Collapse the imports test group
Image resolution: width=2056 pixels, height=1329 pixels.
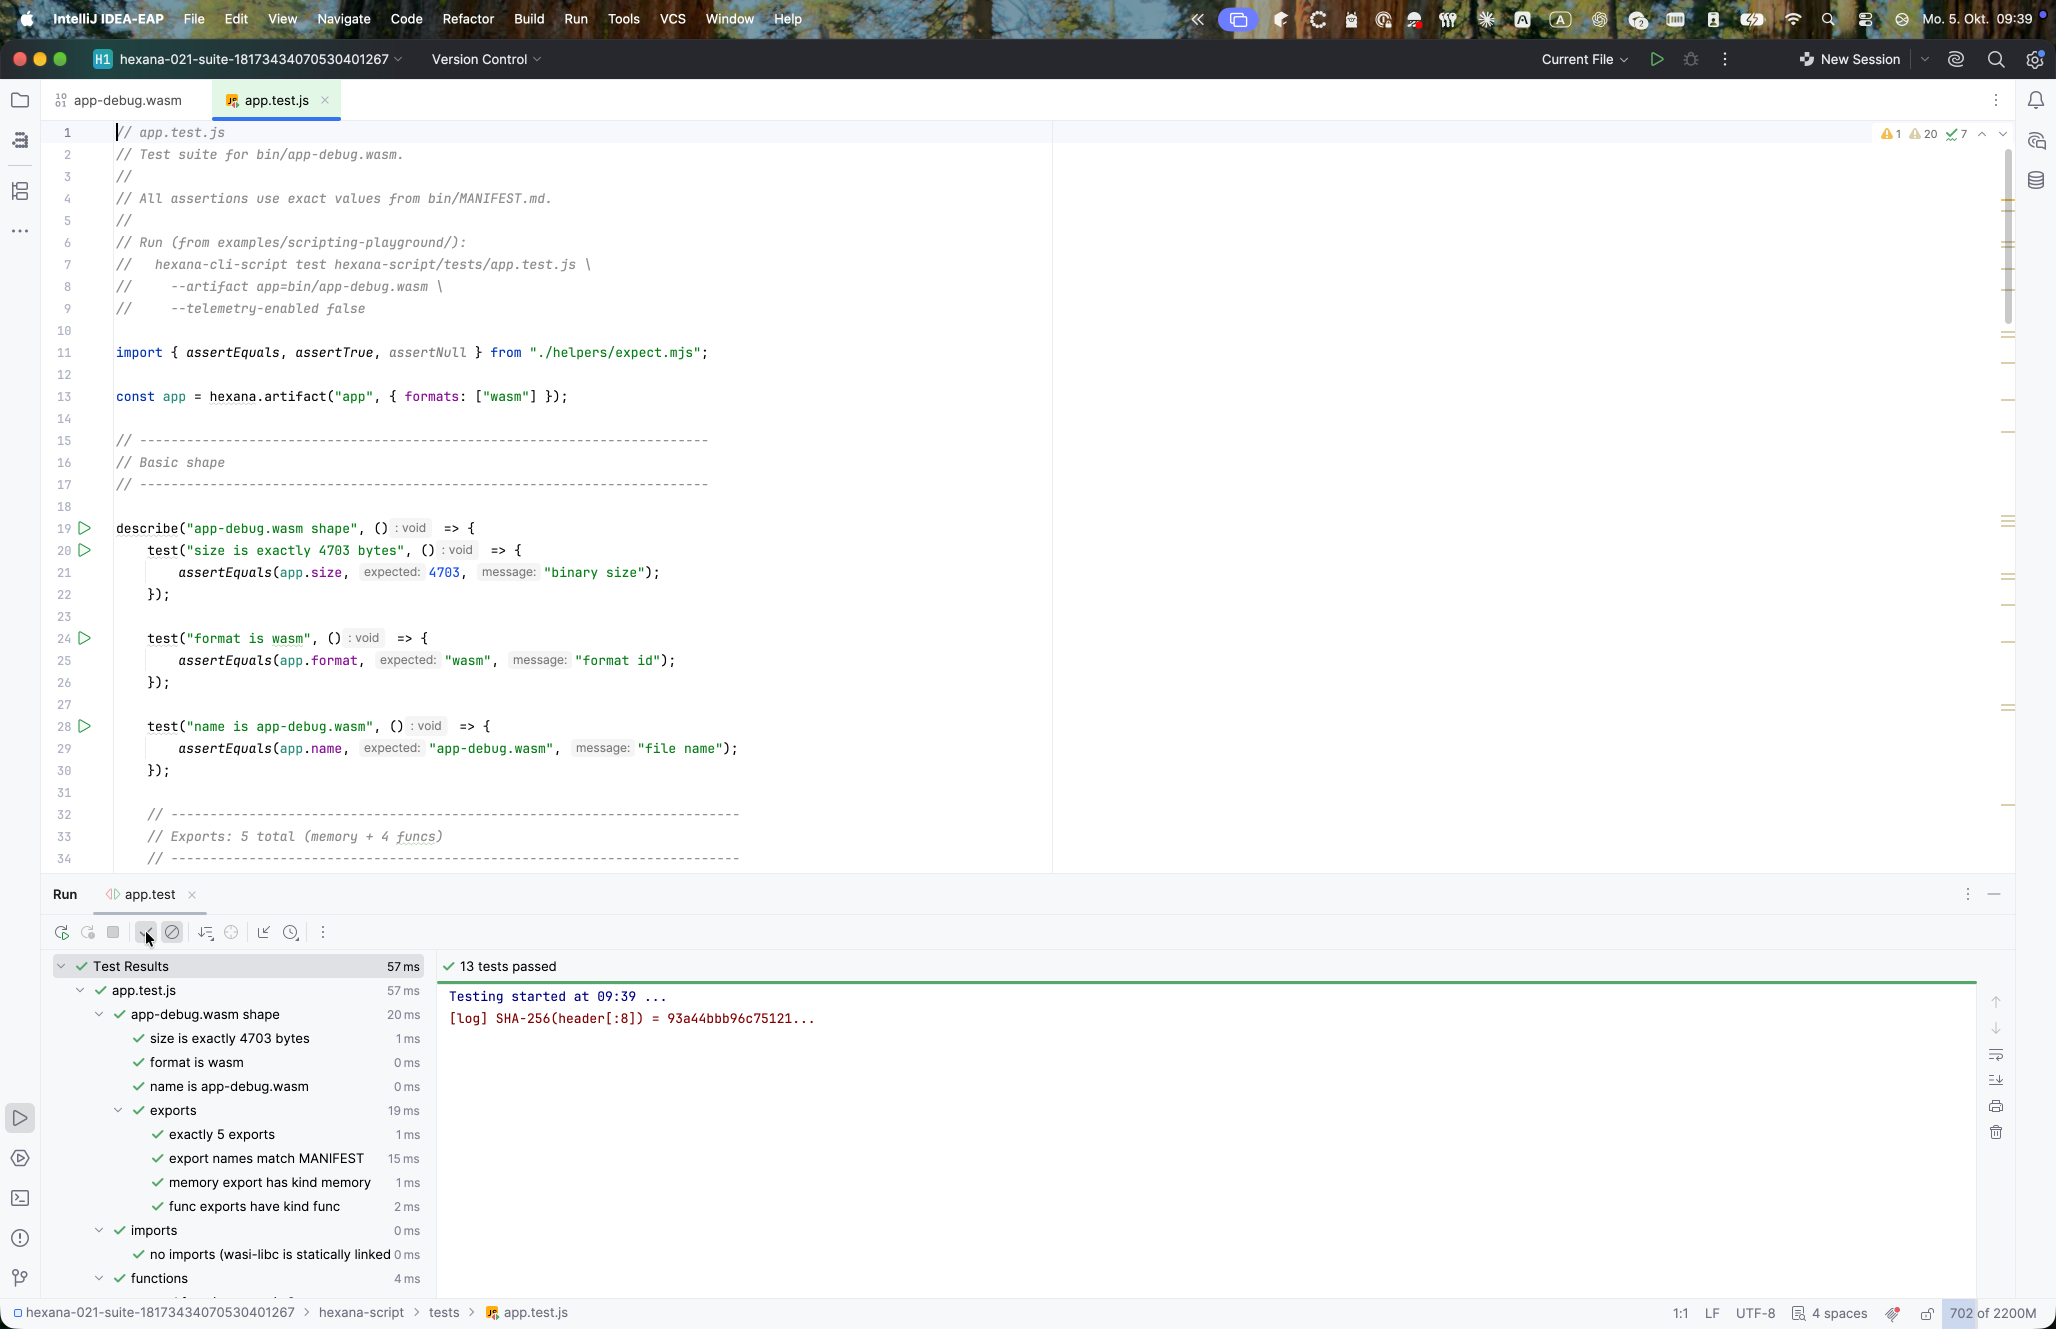pyautogui.click(x=99, y=1230)
